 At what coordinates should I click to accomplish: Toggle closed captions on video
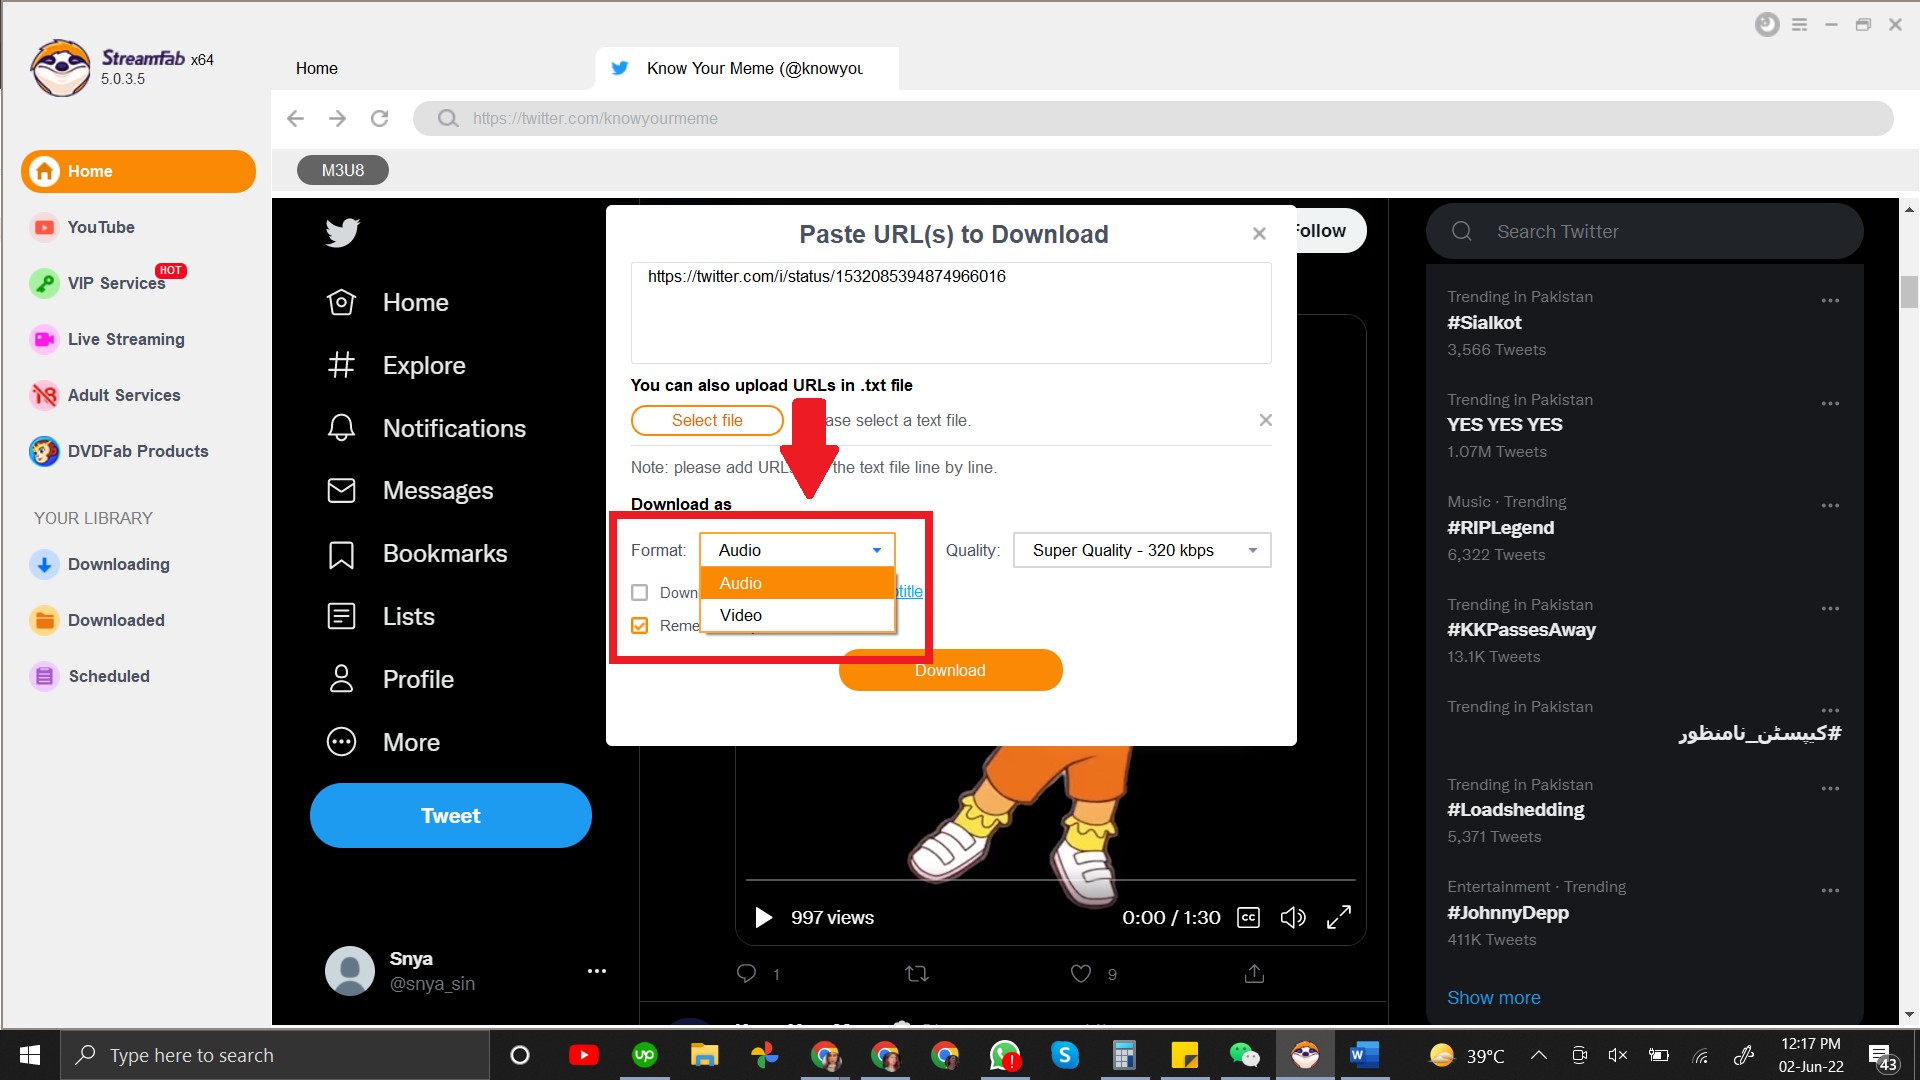coord(1248,917)
